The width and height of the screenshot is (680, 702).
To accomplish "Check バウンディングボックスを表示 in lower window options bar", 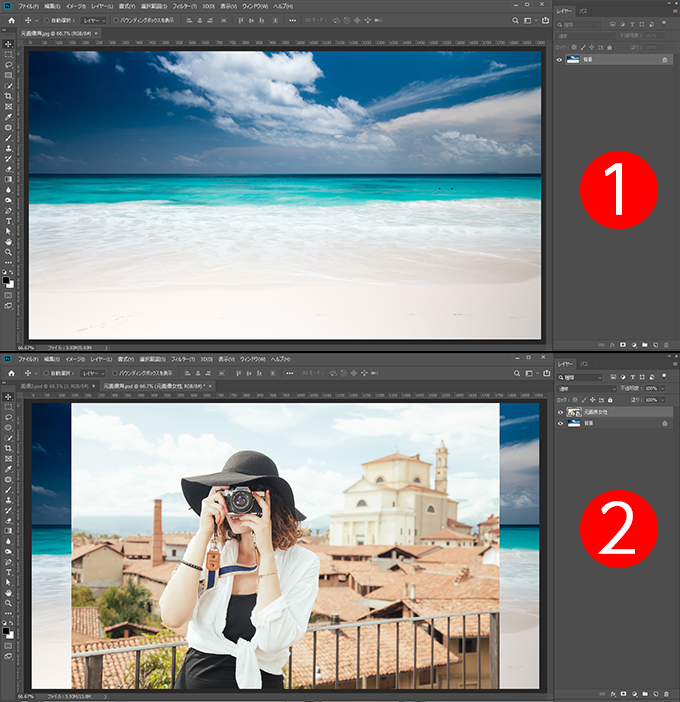I will (116, 372).
